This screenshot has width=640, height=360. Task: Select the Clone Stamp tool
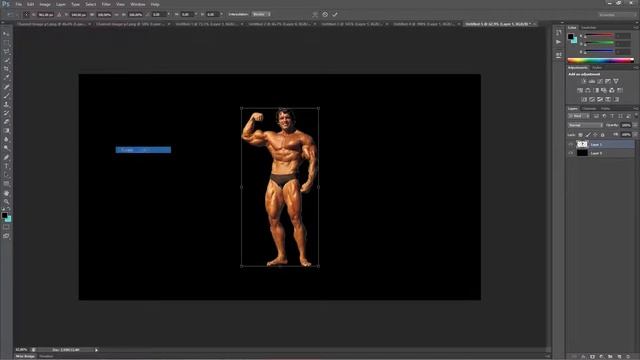[x=6, y=104]
